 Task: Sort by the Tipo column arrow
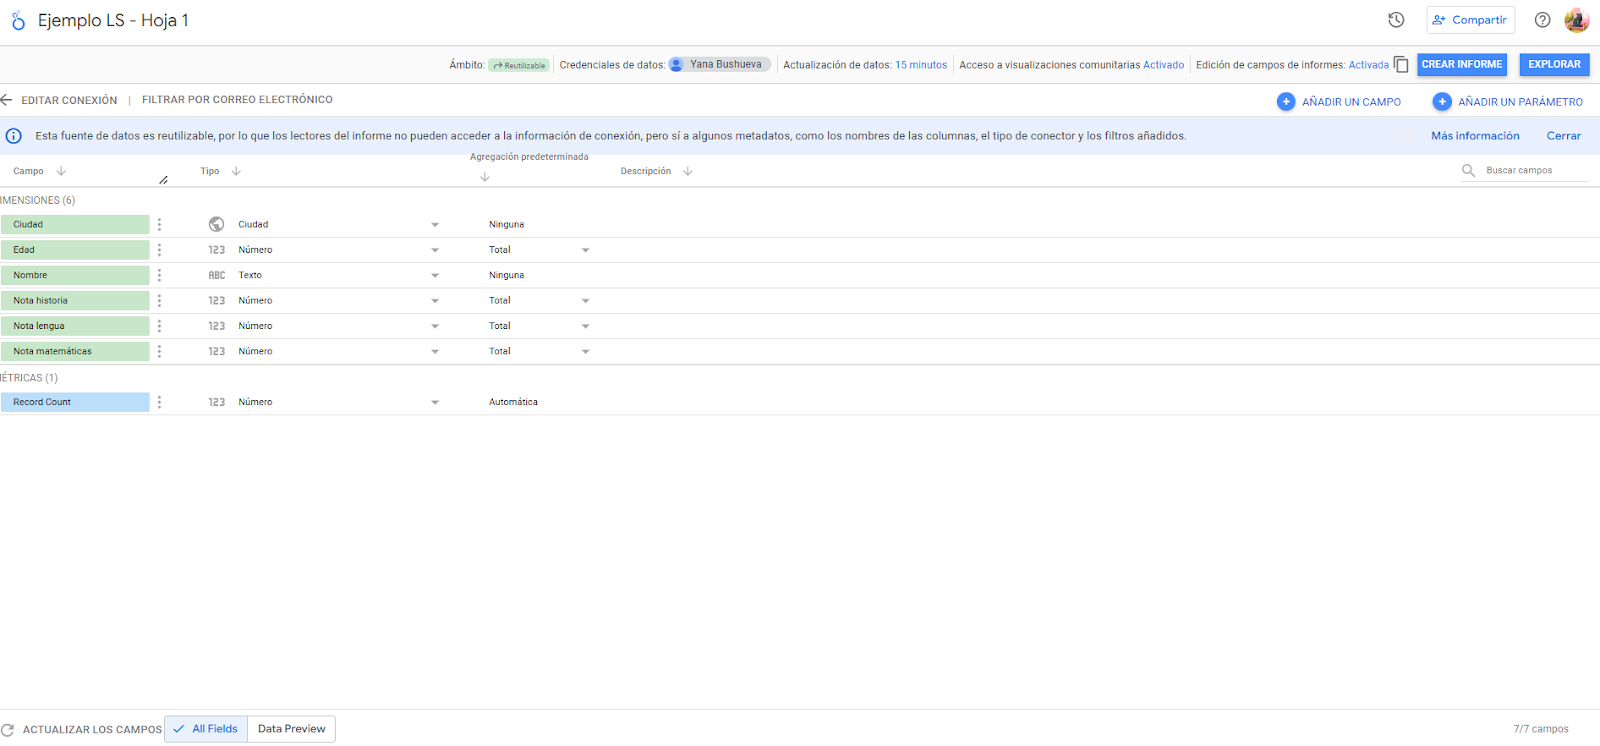point(236,171)
